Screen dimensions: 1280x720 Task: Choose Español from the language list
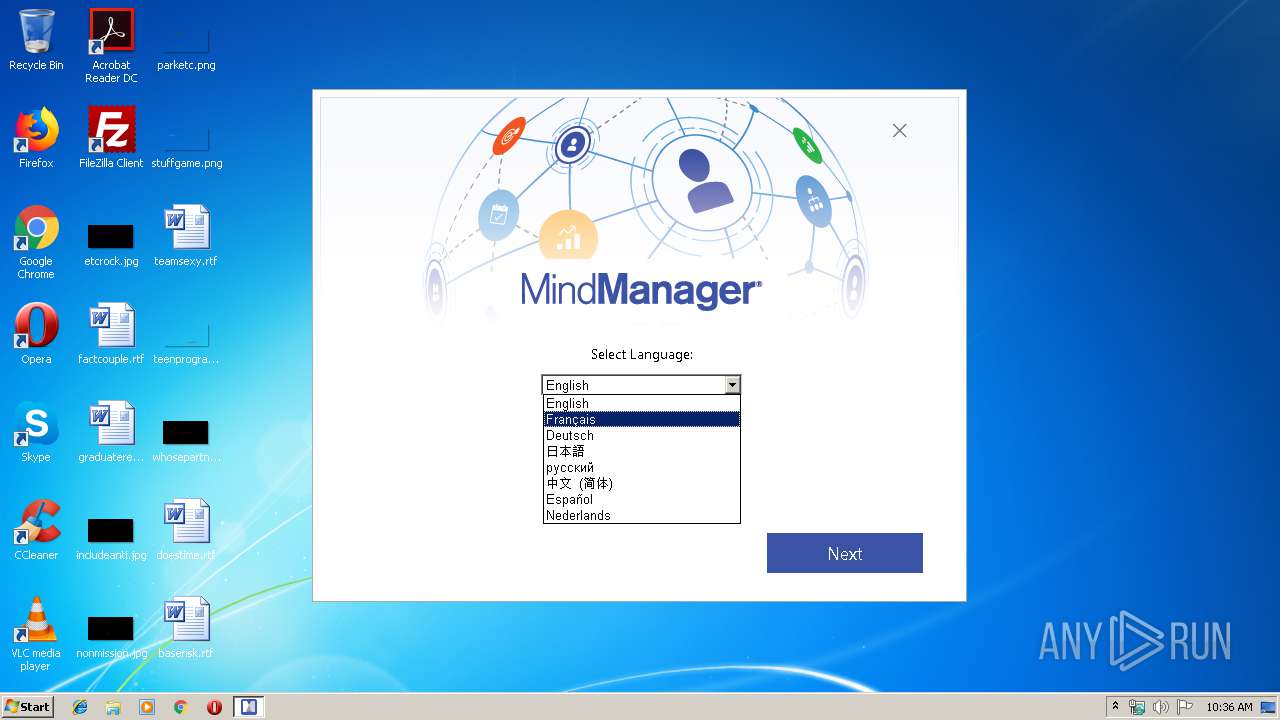641,500
